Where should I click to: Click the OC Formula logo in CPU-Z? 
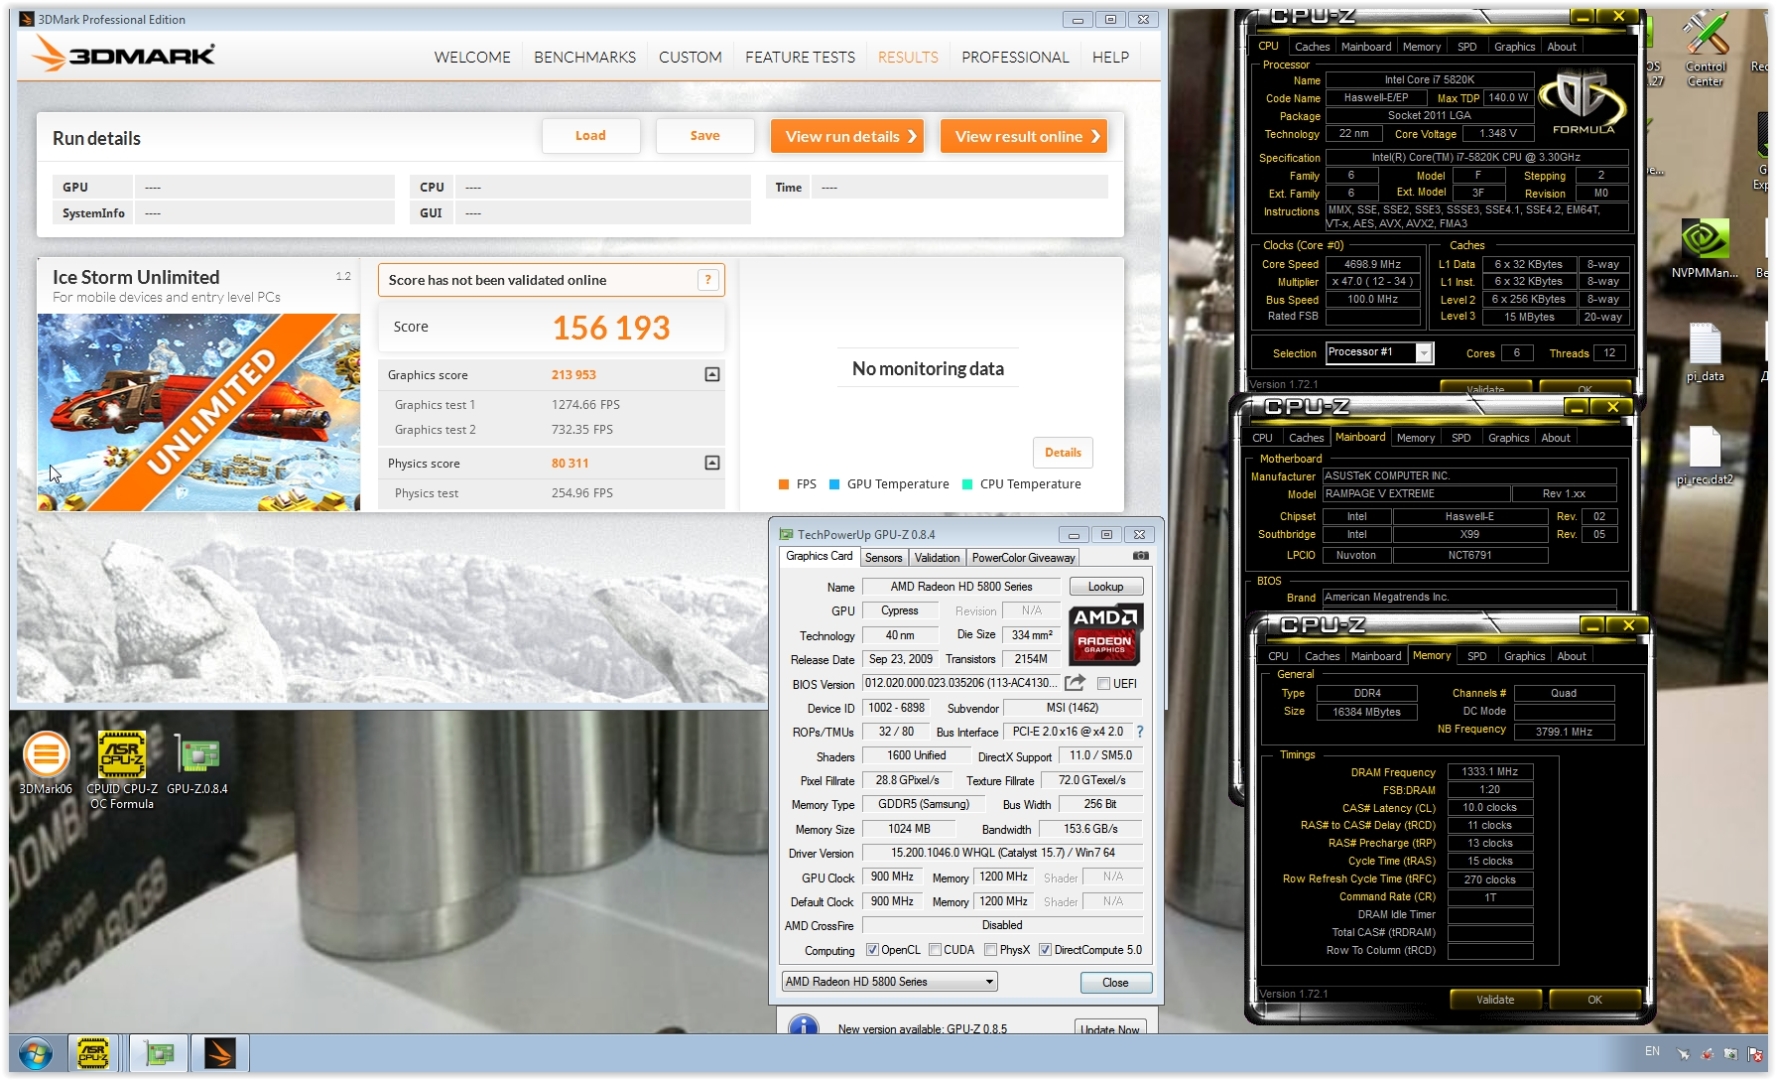[1582, 103]
